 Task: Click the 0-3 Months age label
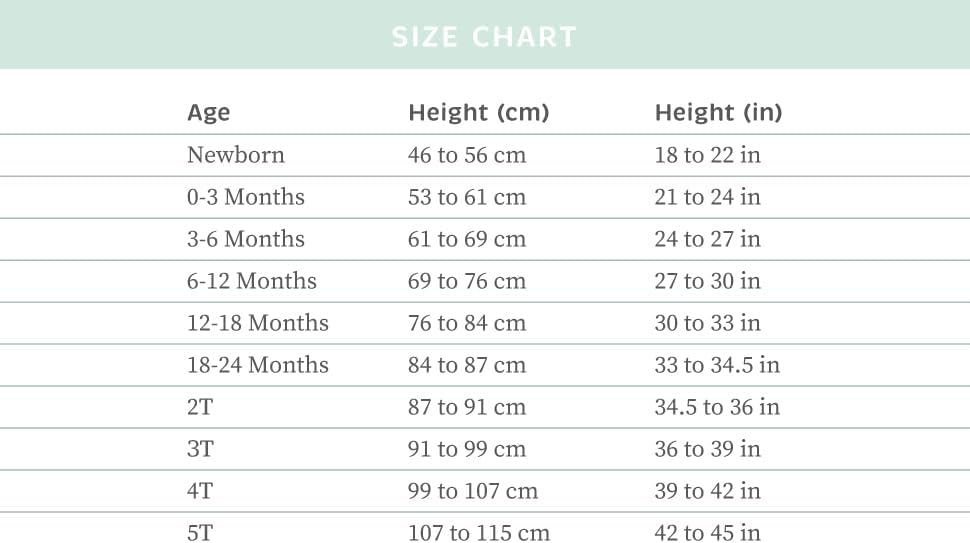point(245,197)
